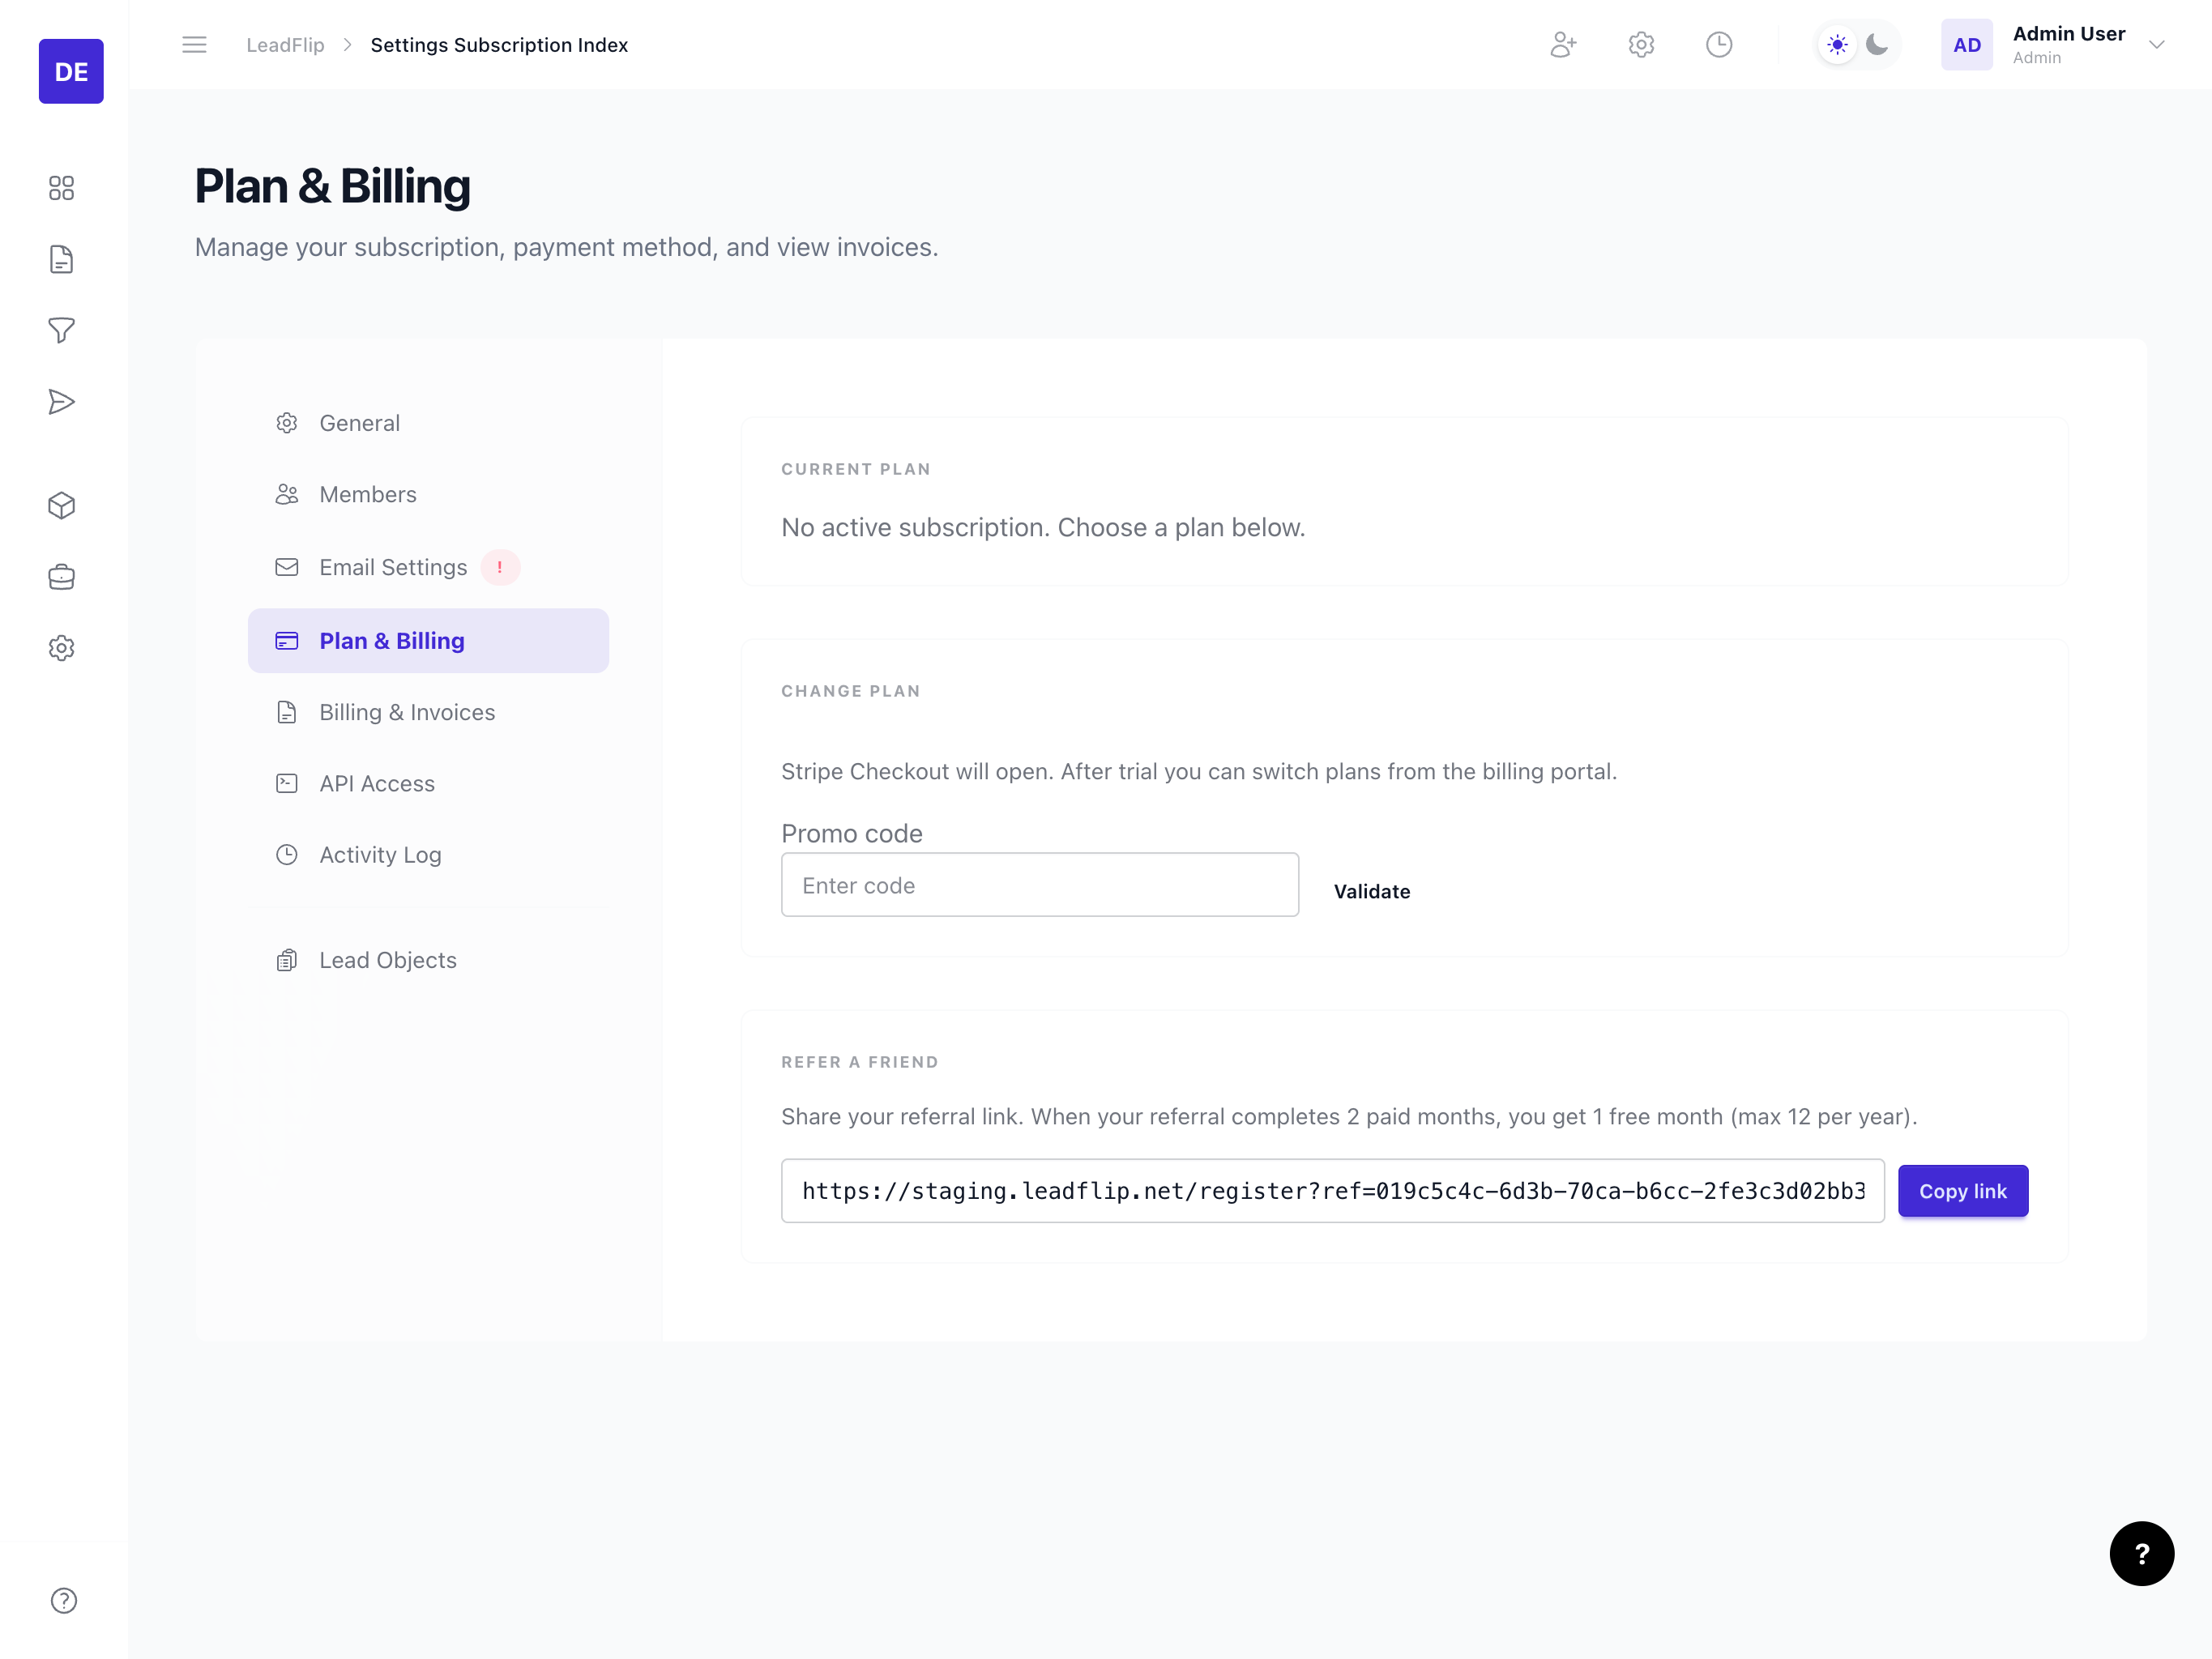The height and width of the screenshot is (1659, 2212).
Task: Open the clock history icon in header
Action: pyautogui.click(x=1718, y=45)
